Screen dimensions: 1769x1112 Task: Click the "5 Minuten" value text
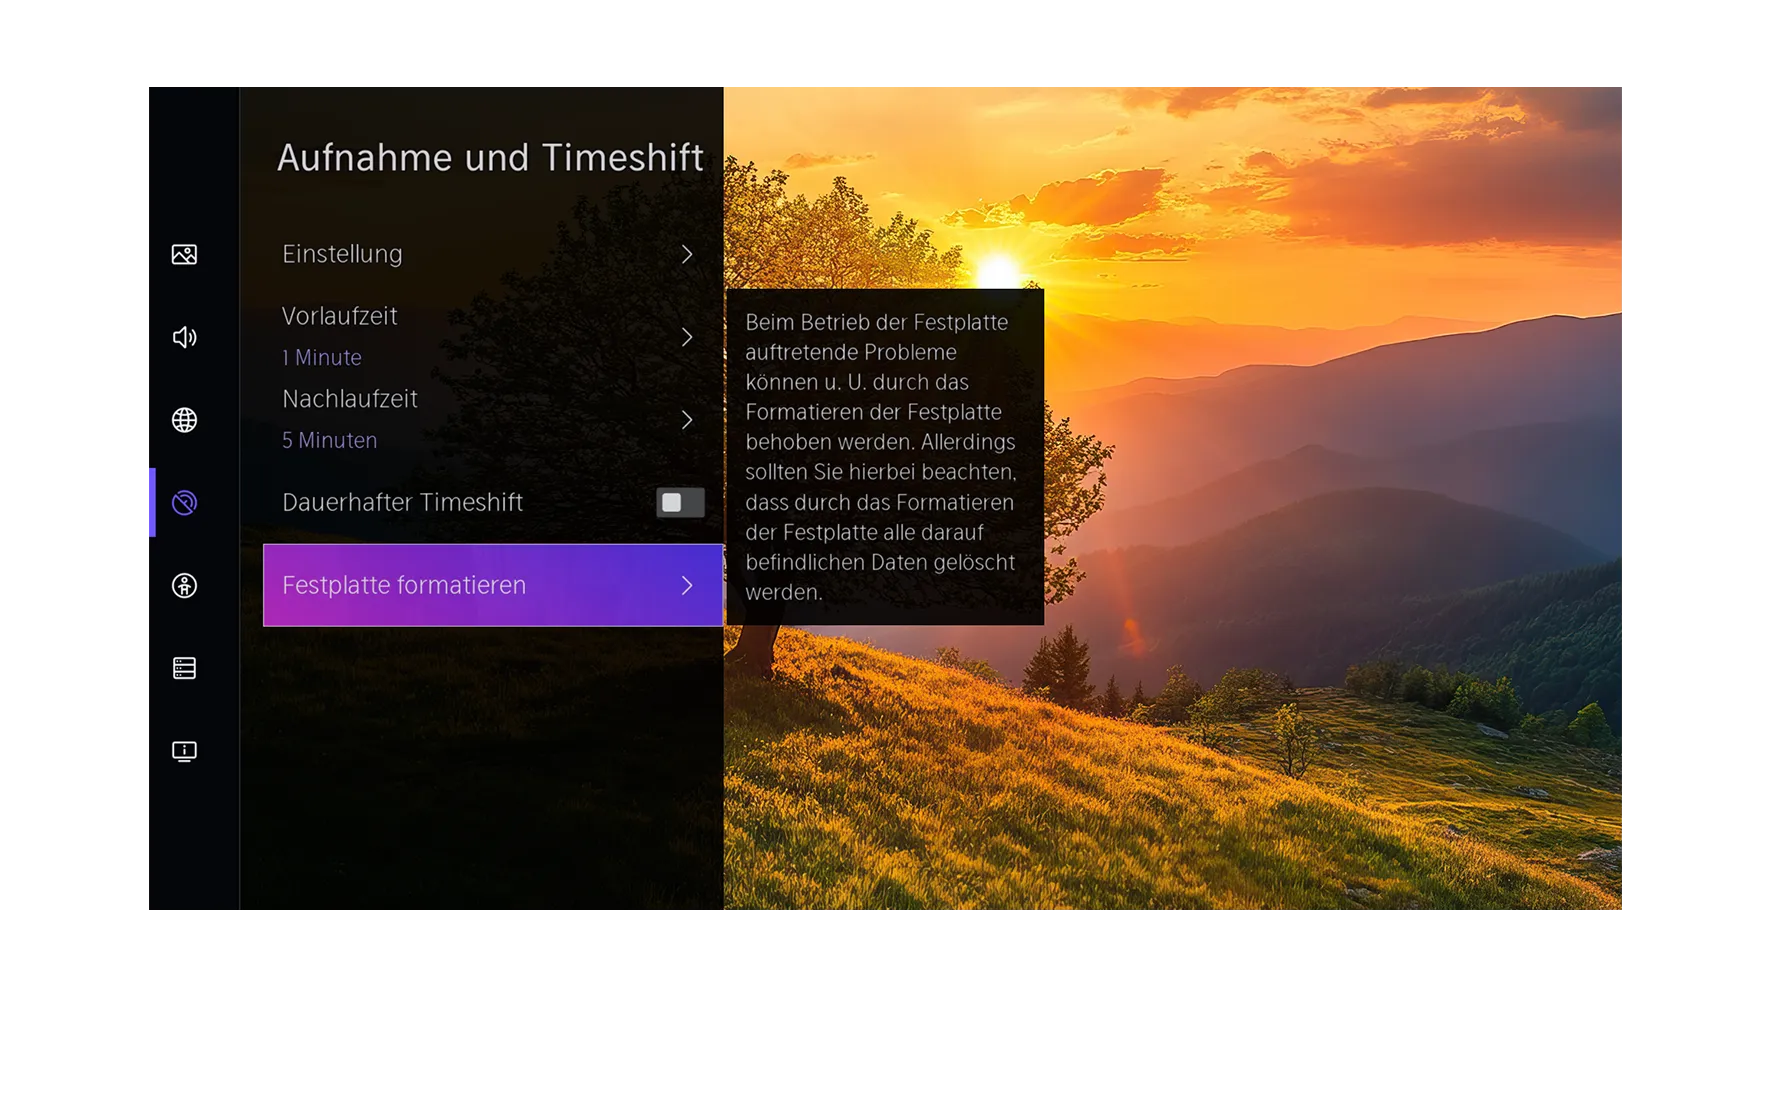click(x=330, y=441)
